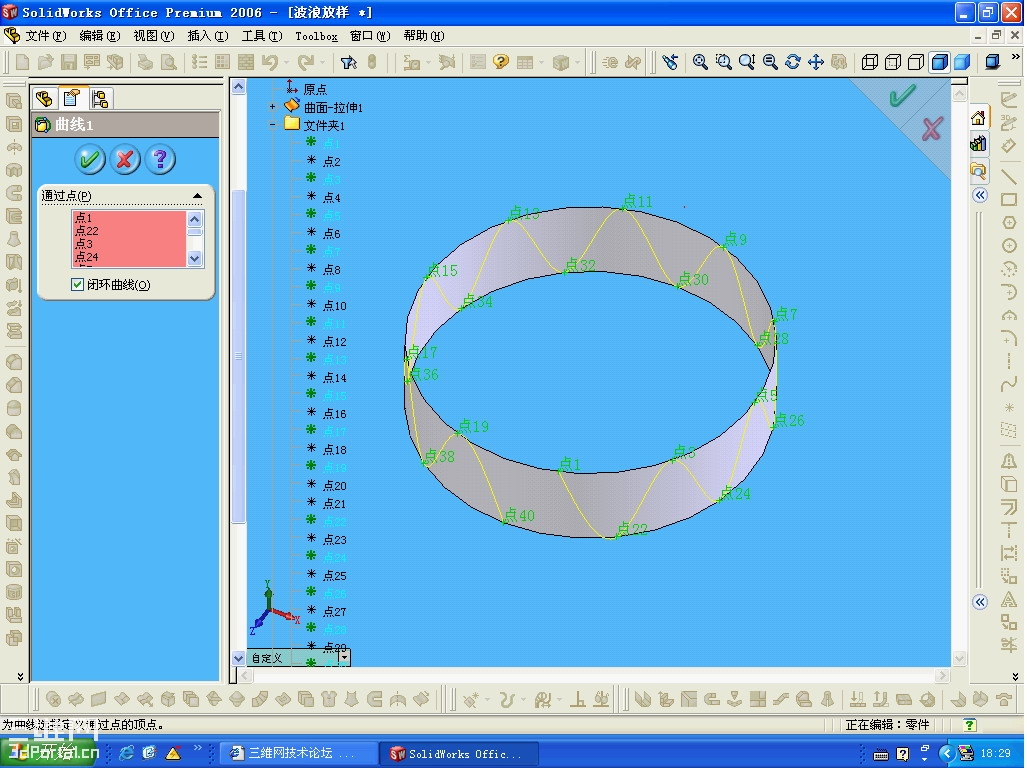The width and height of the screenshot is (1027, 768).
Task: Click point label 点11 on the model
Action: 638,201
